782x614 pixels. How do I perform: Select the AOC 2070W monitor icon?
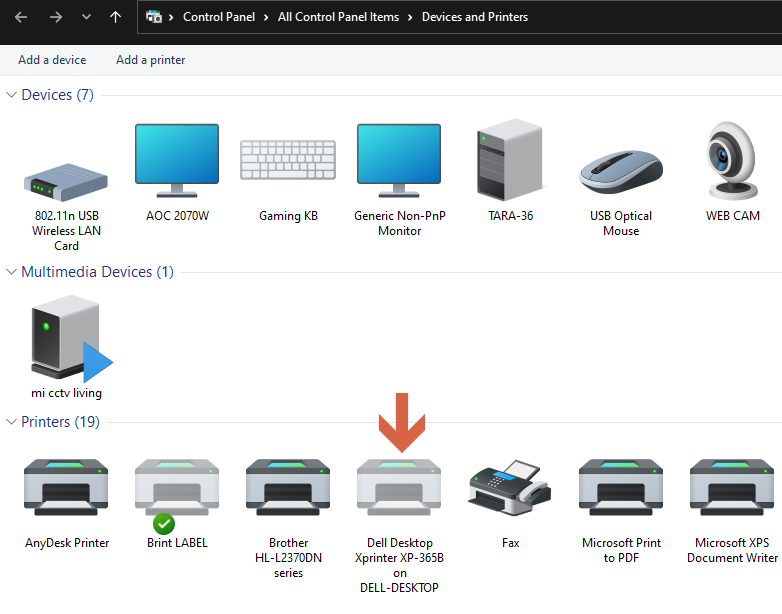[177, 161]
